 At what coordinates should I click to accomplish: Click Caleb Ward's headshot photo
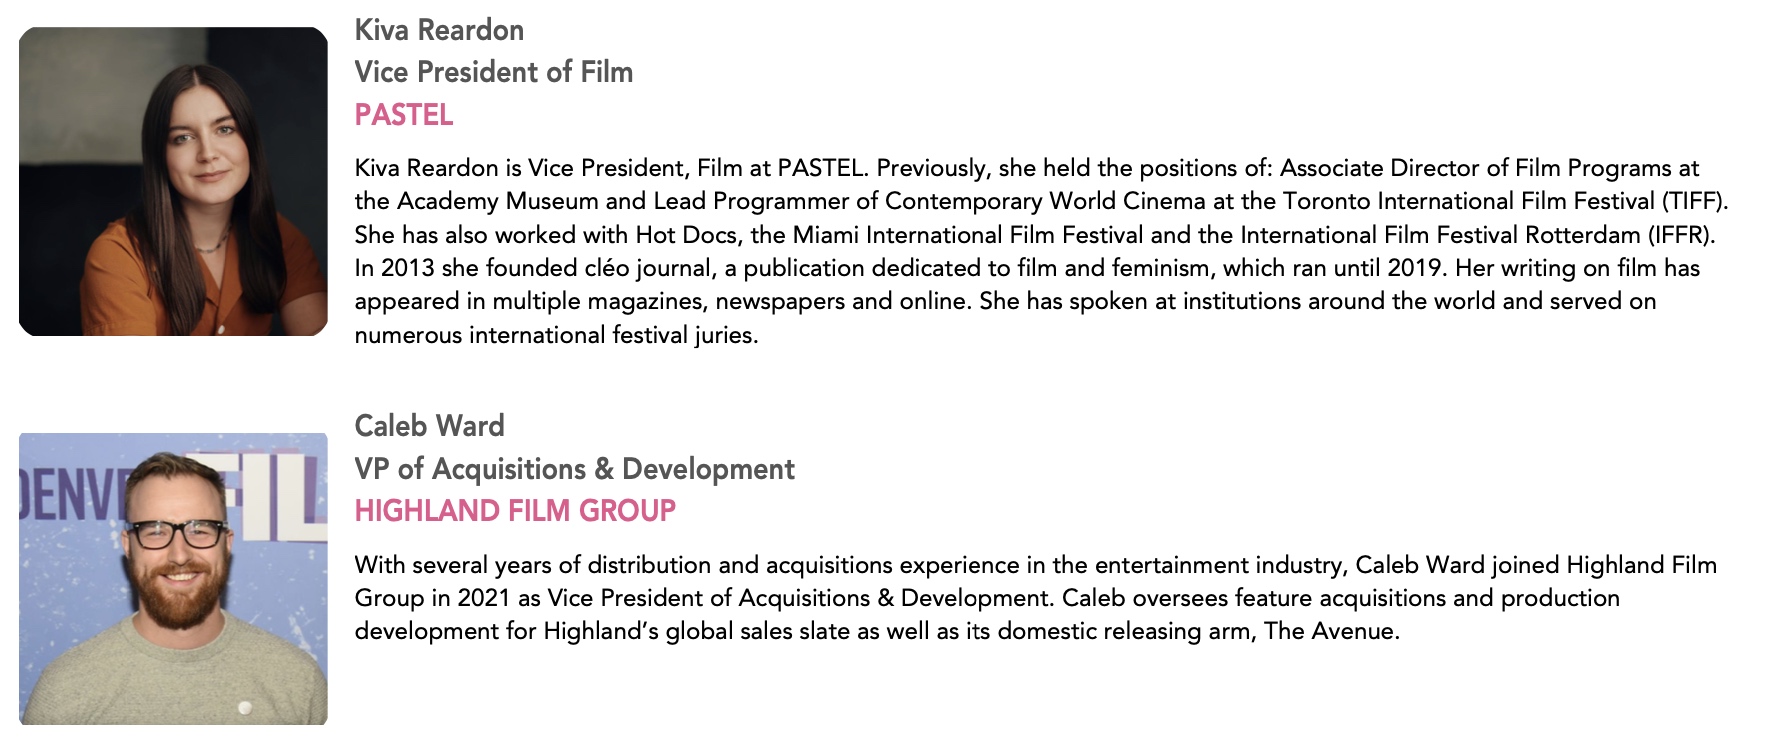(173, 579)
